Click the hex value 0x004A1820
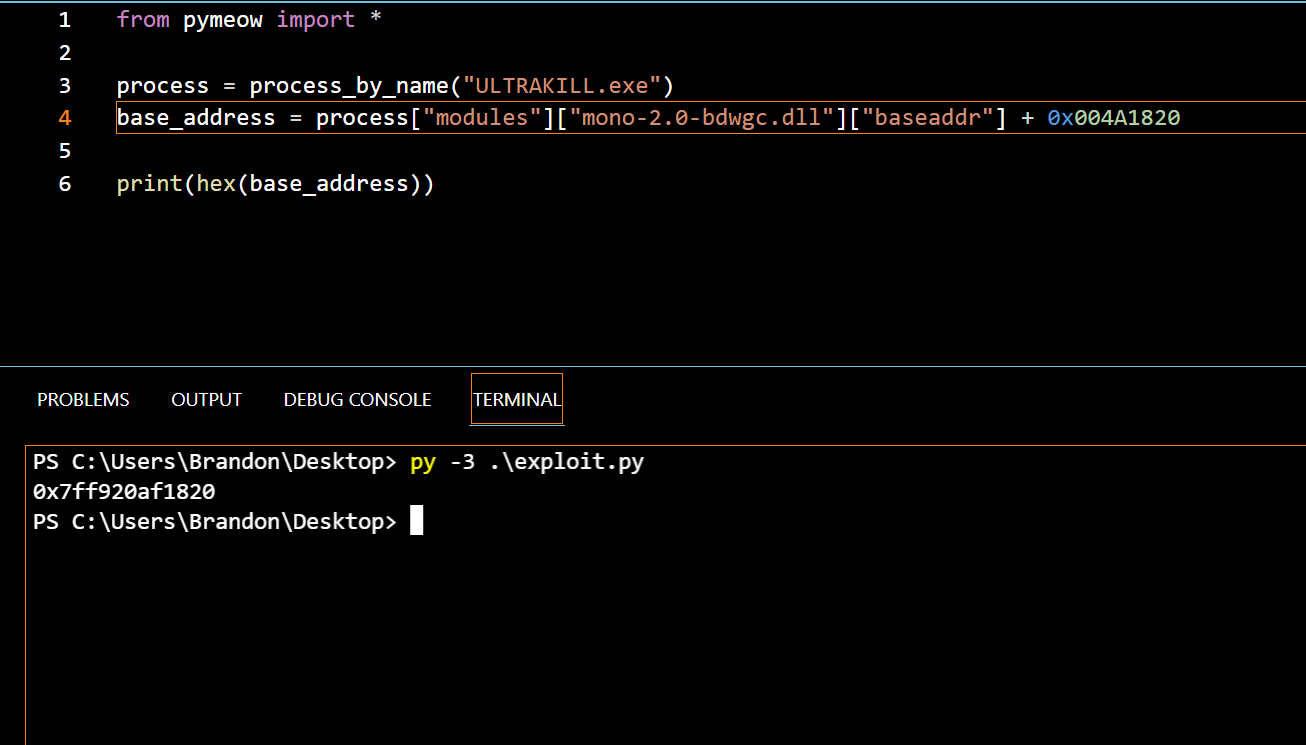Screen dimensions: 1306x745 click(1114, 118)
